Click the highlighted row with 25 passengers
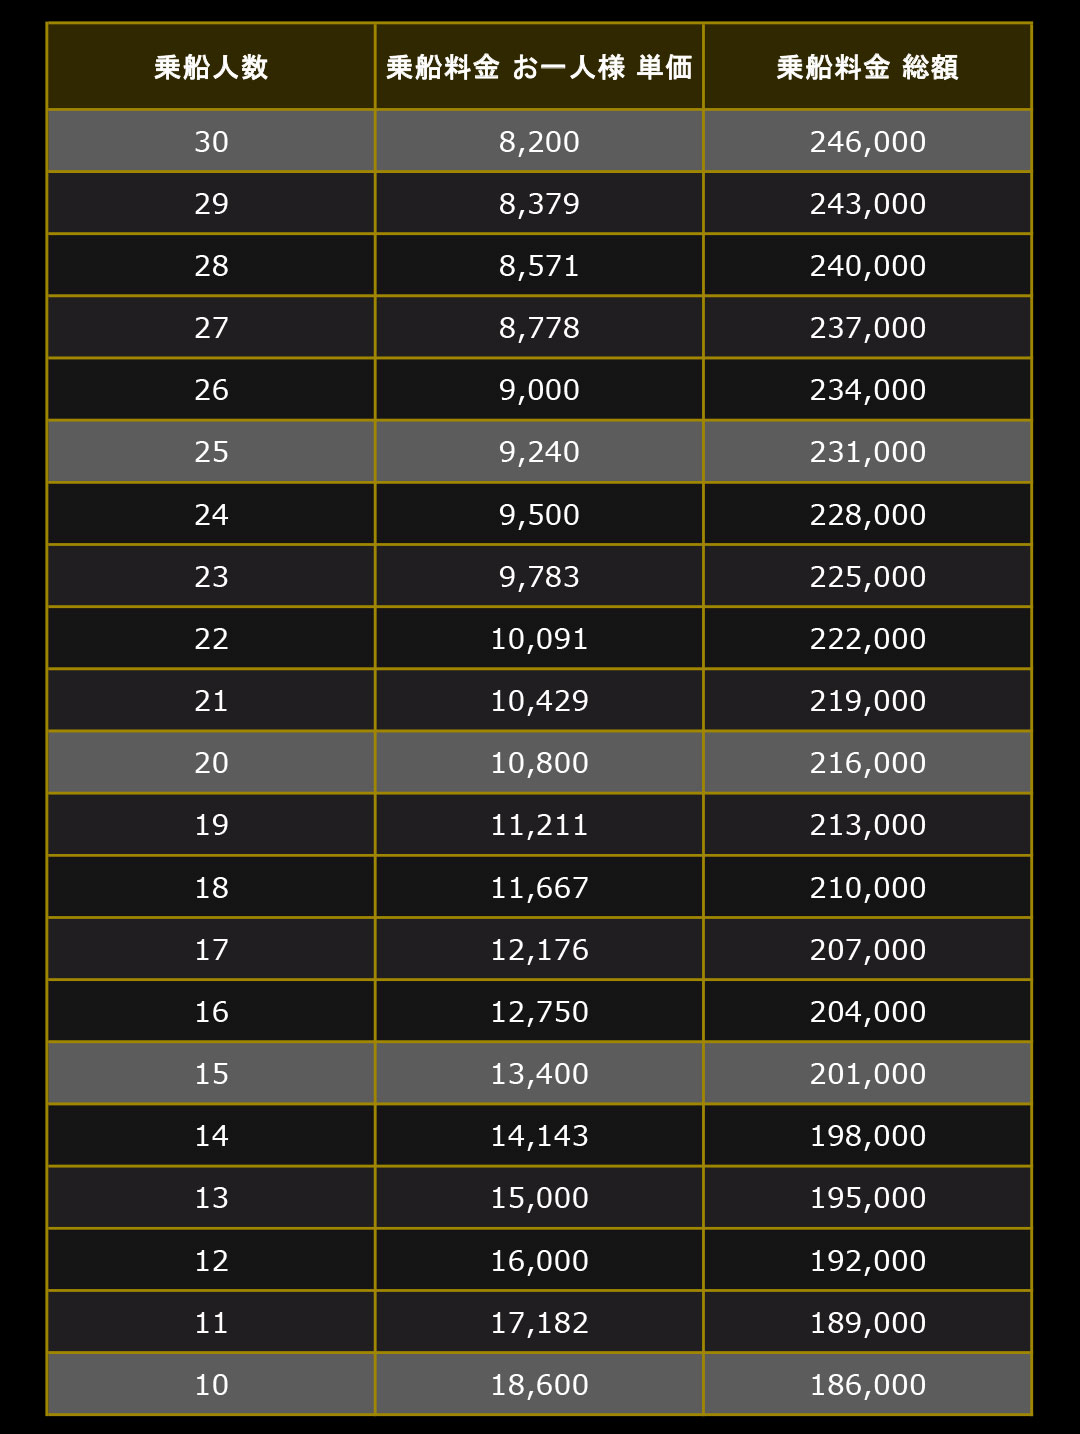This screenshot has height=1434, width=1080. [539, 452]
